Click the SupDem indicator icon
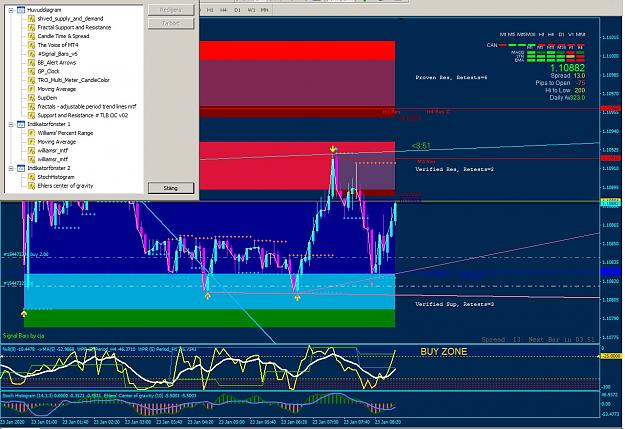This screenshot has height=429, width=625. pos(31,98)
